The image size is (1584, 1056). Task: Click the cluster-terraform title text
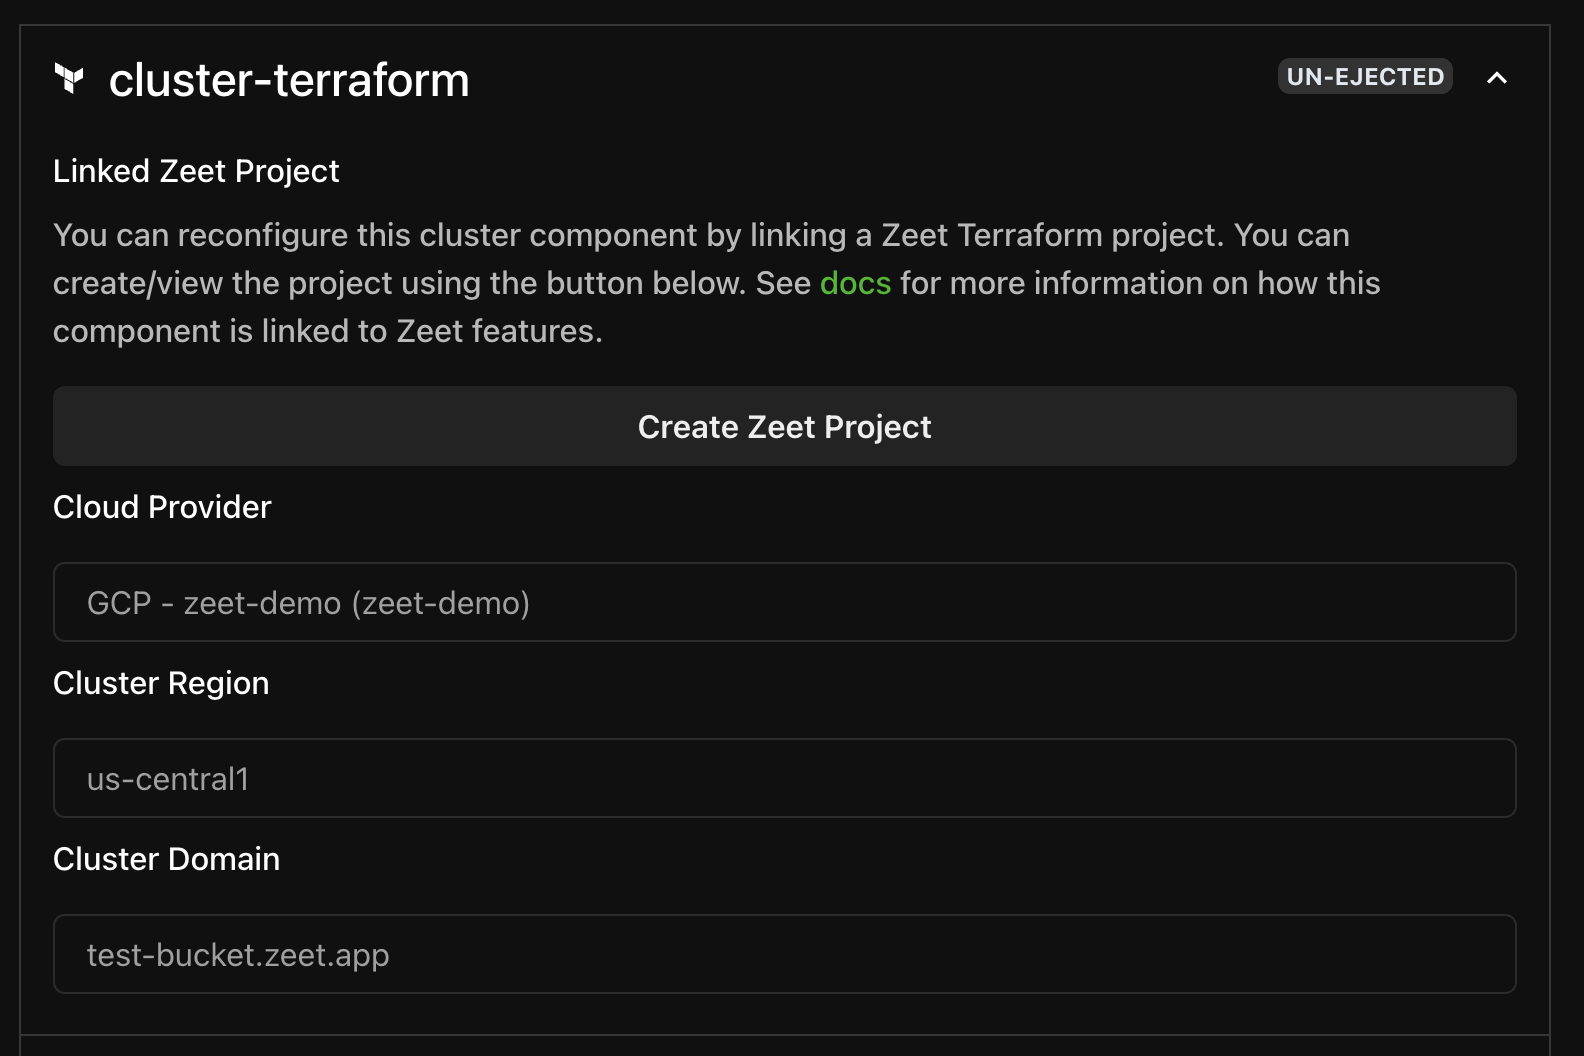289,80
